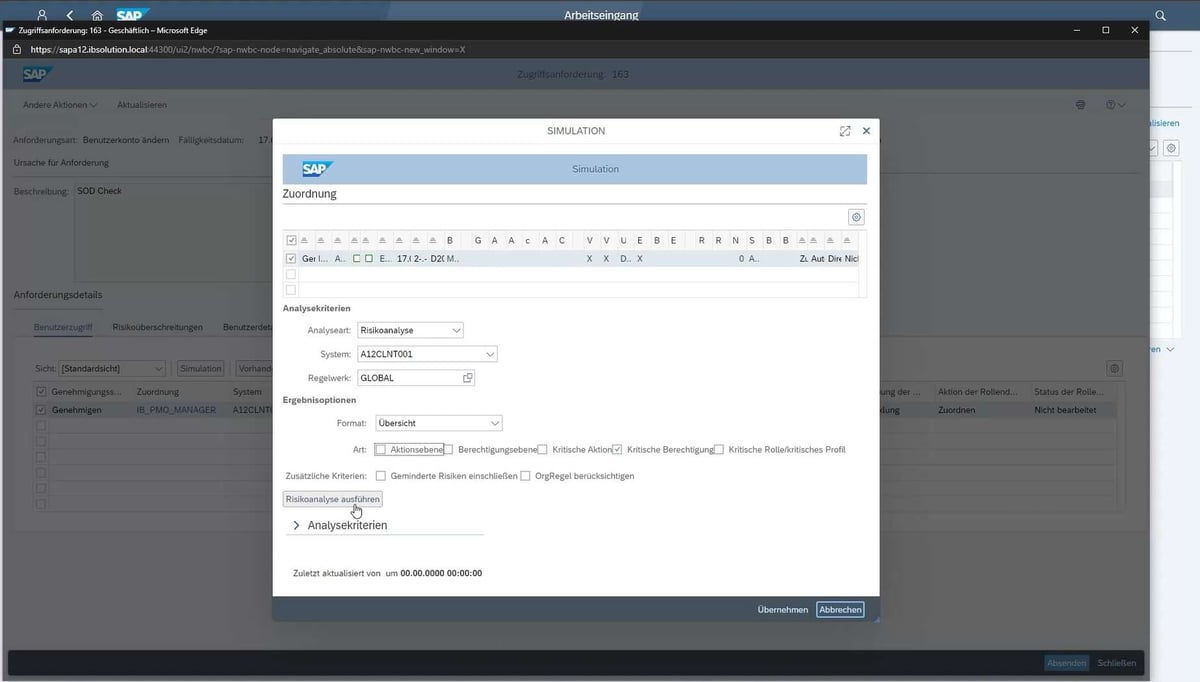Toggle Genehmigen row checkbox in background table
This screenshot has width=1200, height=682.
pyautogui.click(x=41, y=410)
